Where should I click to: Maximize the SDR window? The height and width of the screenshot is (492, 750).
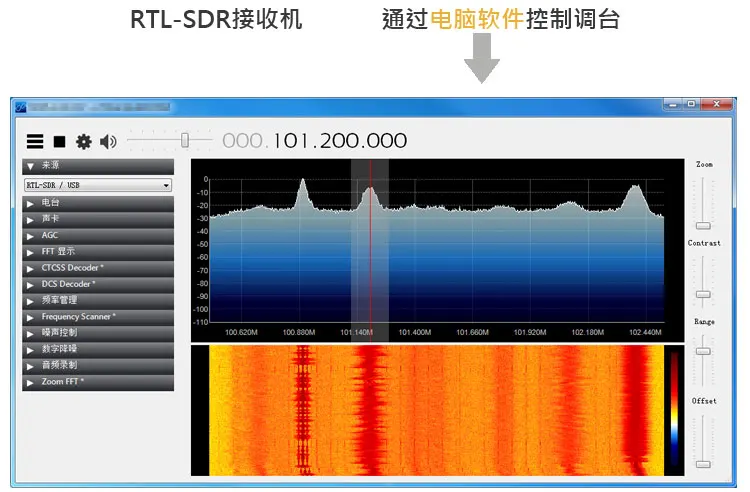tap(691, 104)
